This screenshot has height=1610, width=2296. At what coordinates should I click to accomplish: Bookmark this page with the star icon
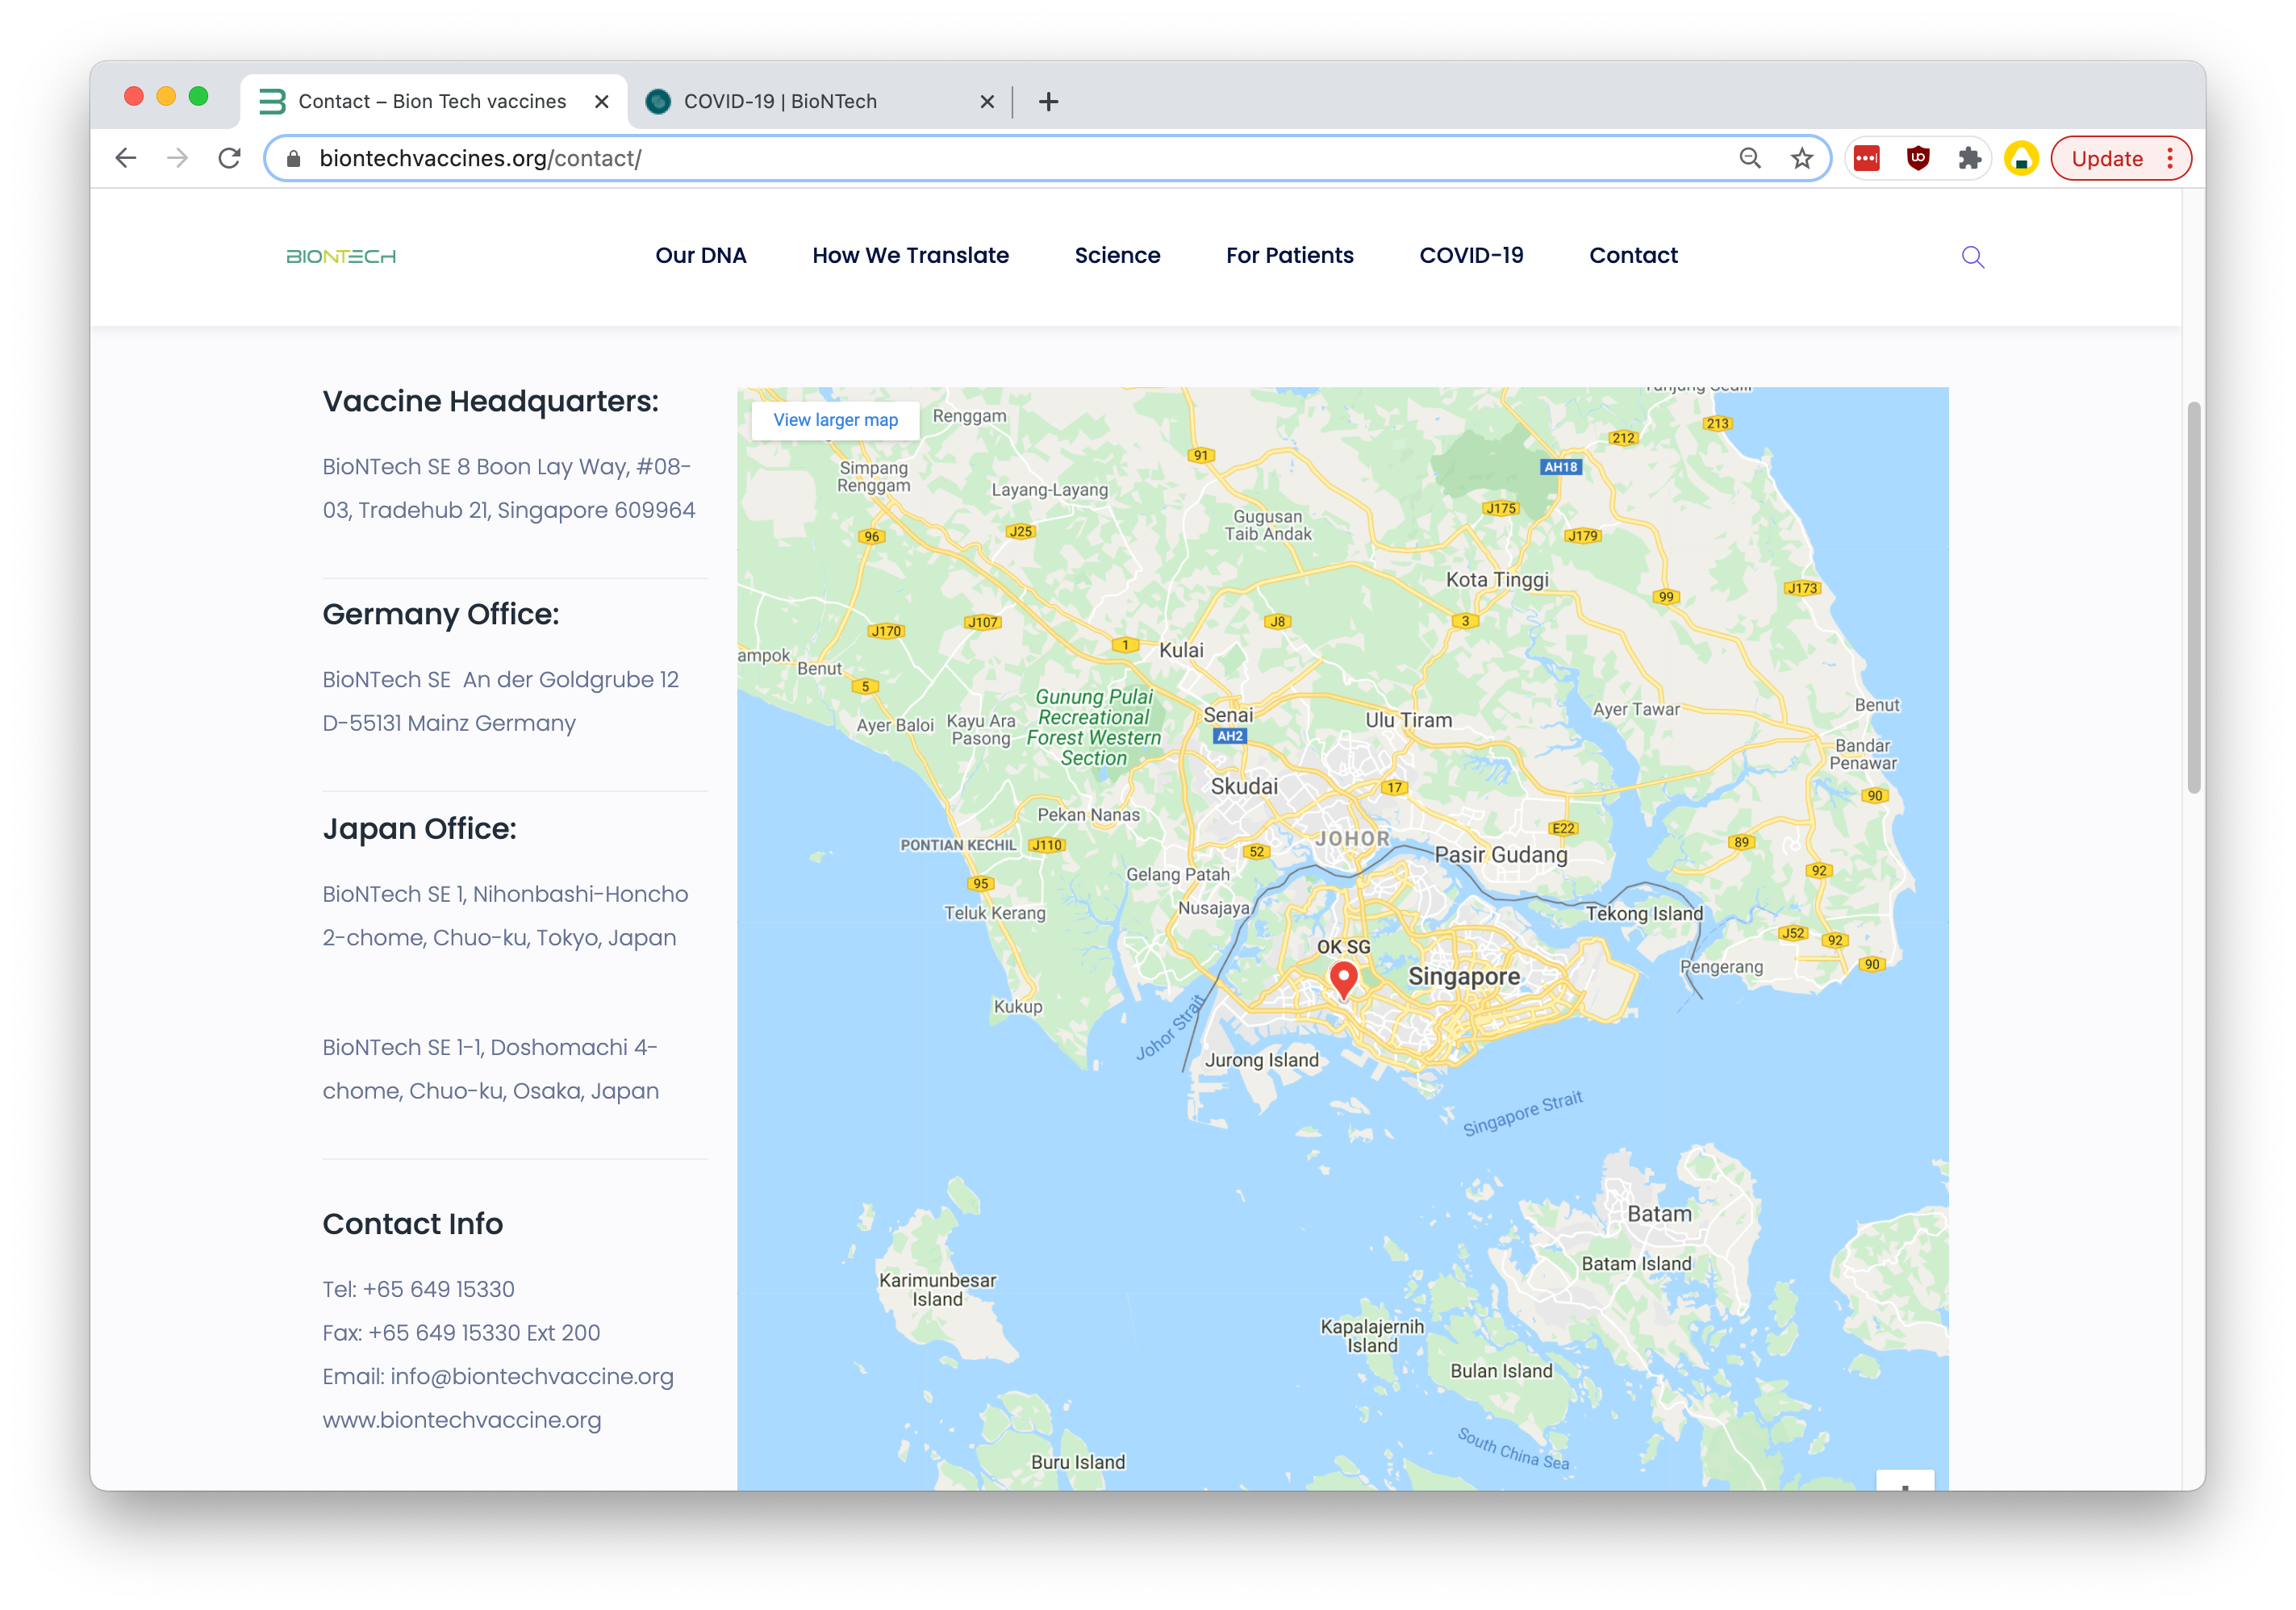point(1802,158)
